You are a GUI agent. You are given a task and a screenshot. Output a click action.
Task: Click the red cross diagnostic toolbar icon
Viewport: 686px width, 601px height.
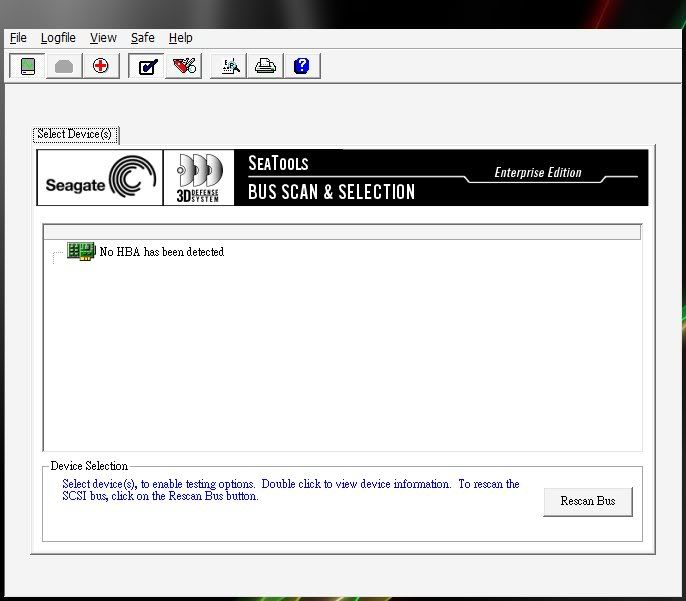click(x=101, y=66)
